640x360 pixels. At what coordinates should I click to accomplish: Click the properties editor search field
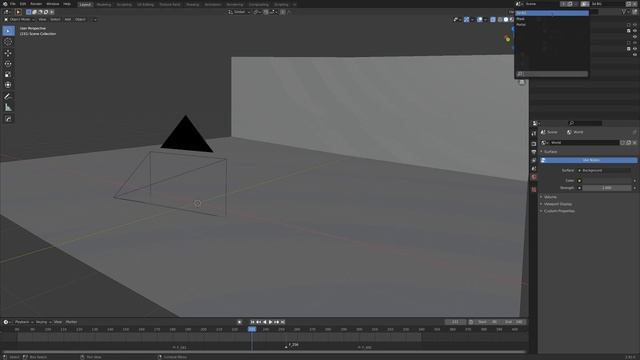pyautogui.click(x=585, y=123)
